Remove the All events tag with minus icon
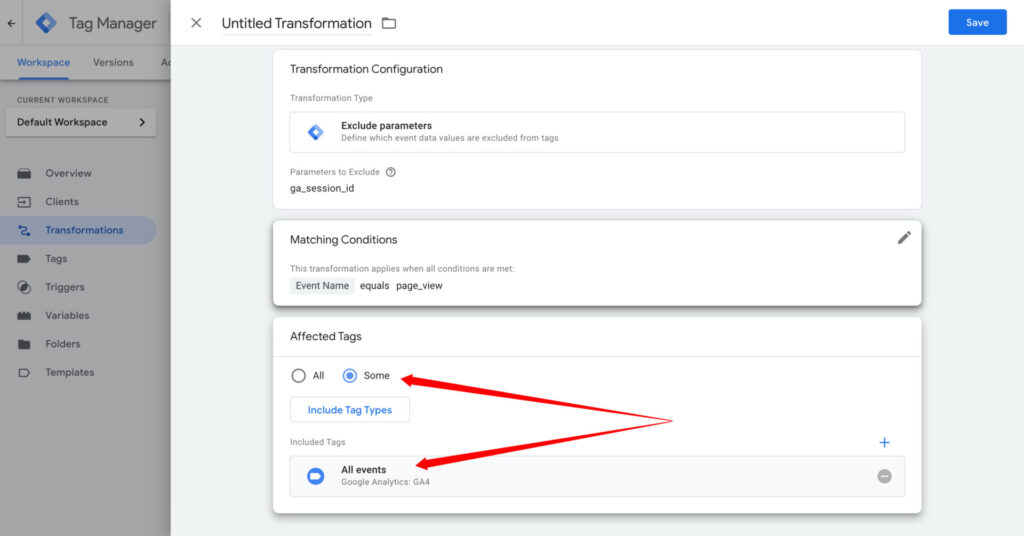 (x=884, y=476)
